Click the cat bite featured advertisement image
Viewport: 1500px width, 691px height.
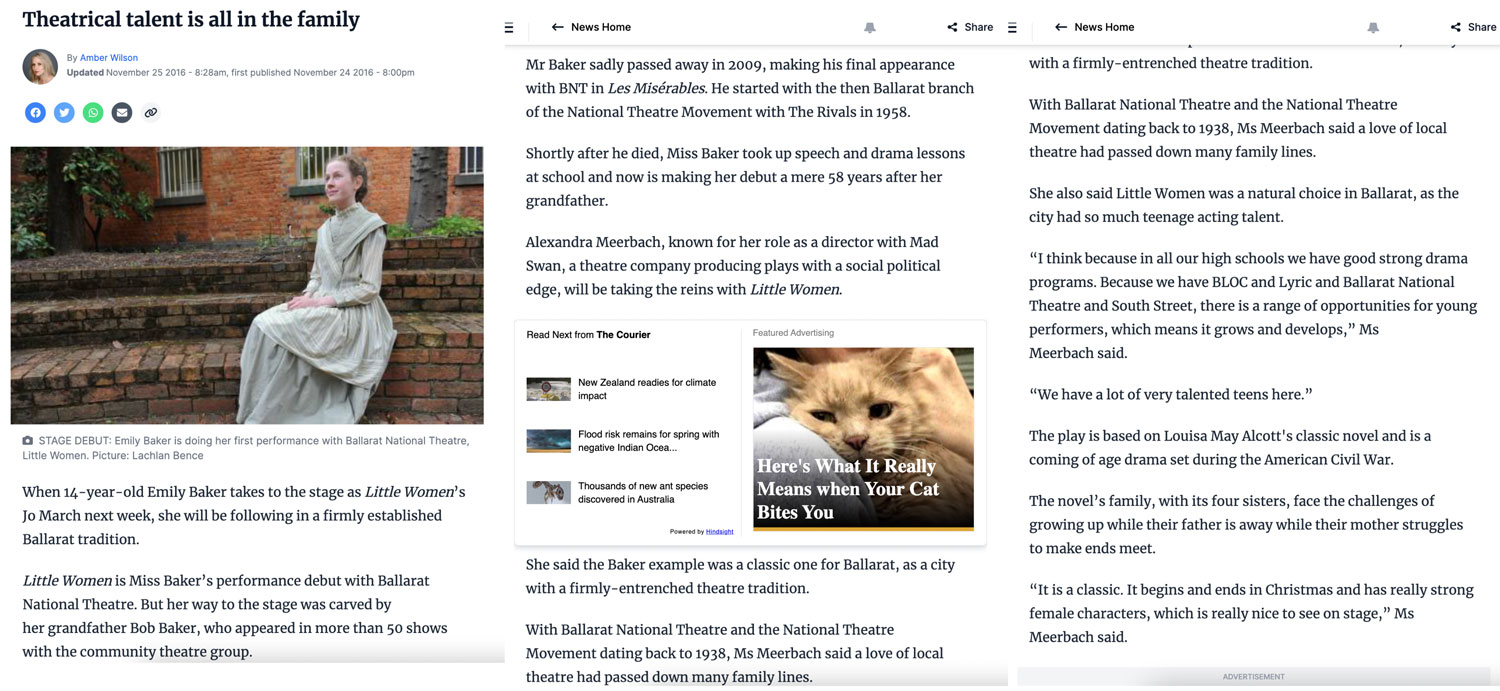click(863, 438)
